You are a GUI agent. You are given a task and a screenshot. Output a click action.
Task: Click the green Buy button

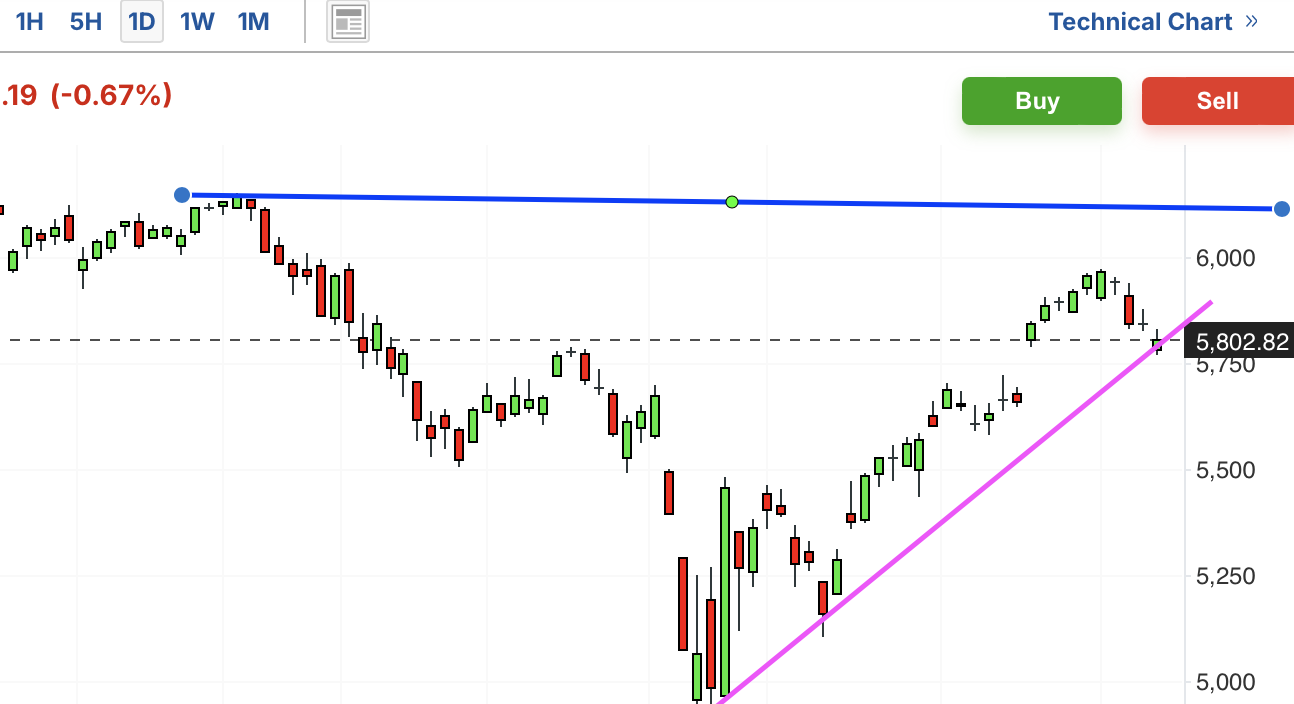tap(1041, 101)
